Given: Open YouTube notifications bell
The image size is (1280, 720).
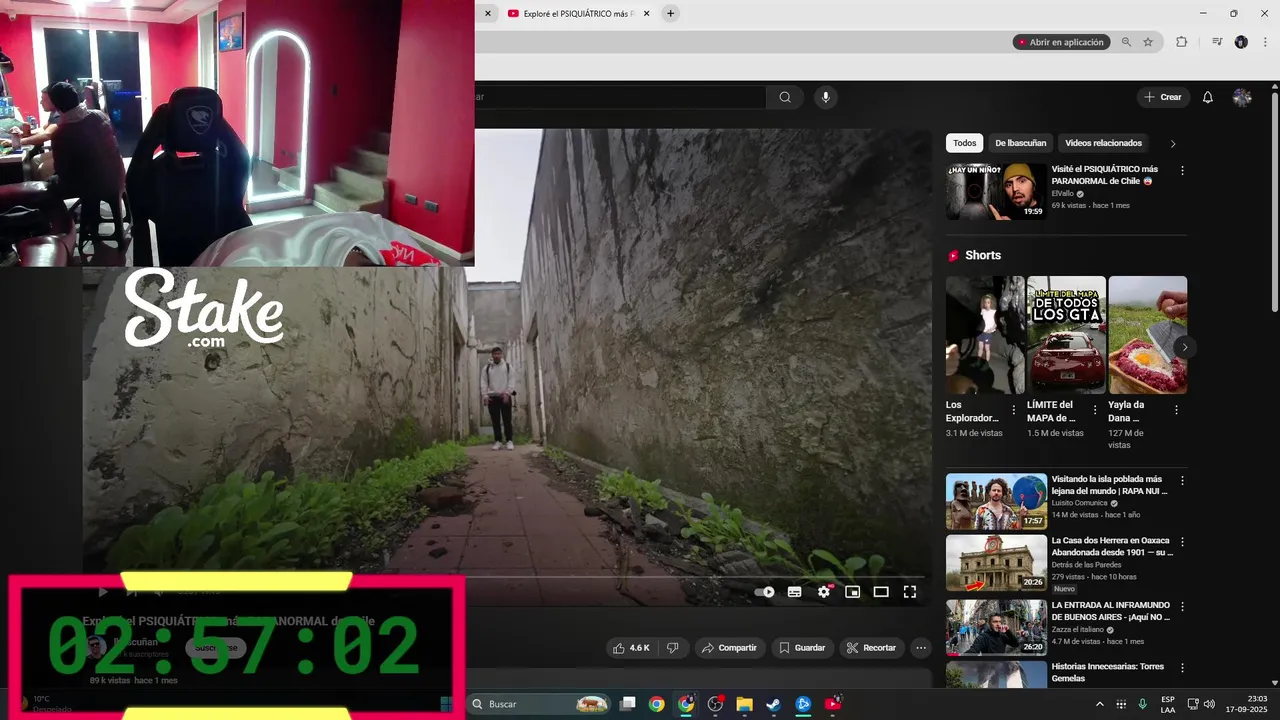Looking at the screenshot, I should click(x=1208, y=97).
